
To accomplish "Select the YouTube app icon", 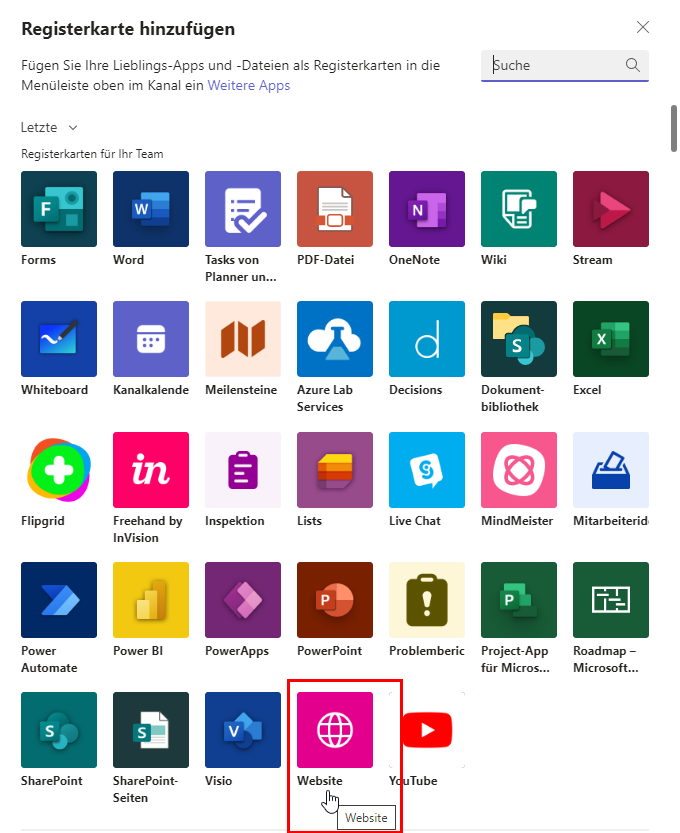I will (x=427, y=730).
